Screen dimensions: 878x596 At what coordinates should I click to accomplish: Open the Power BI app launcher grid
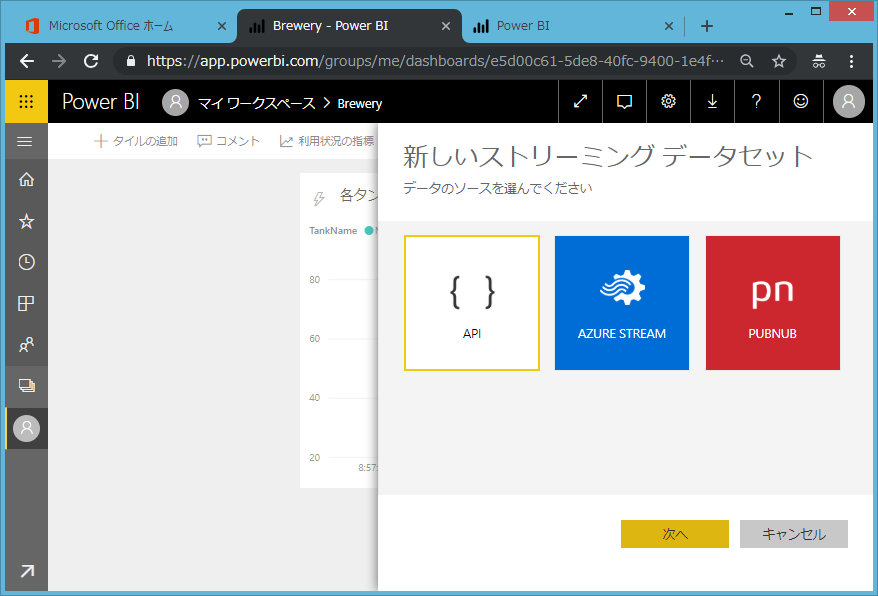(x=26, y=101)
